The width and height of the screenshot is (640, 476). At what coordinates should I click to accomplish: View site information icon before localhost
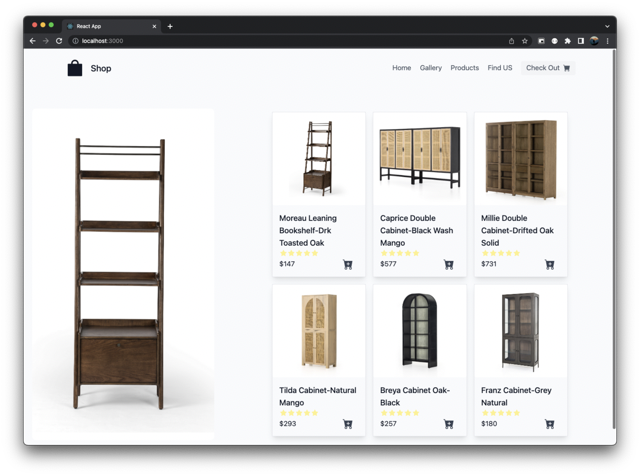click(x=76, y=41)
